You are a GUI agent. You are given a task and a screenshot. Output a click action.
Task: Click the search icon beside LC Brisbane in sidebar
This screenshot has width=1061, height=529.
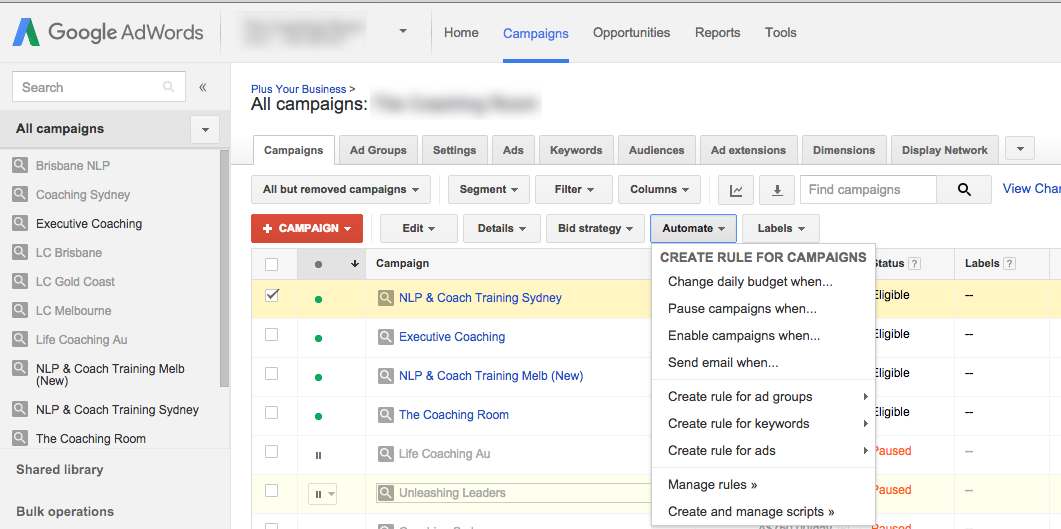20,252
